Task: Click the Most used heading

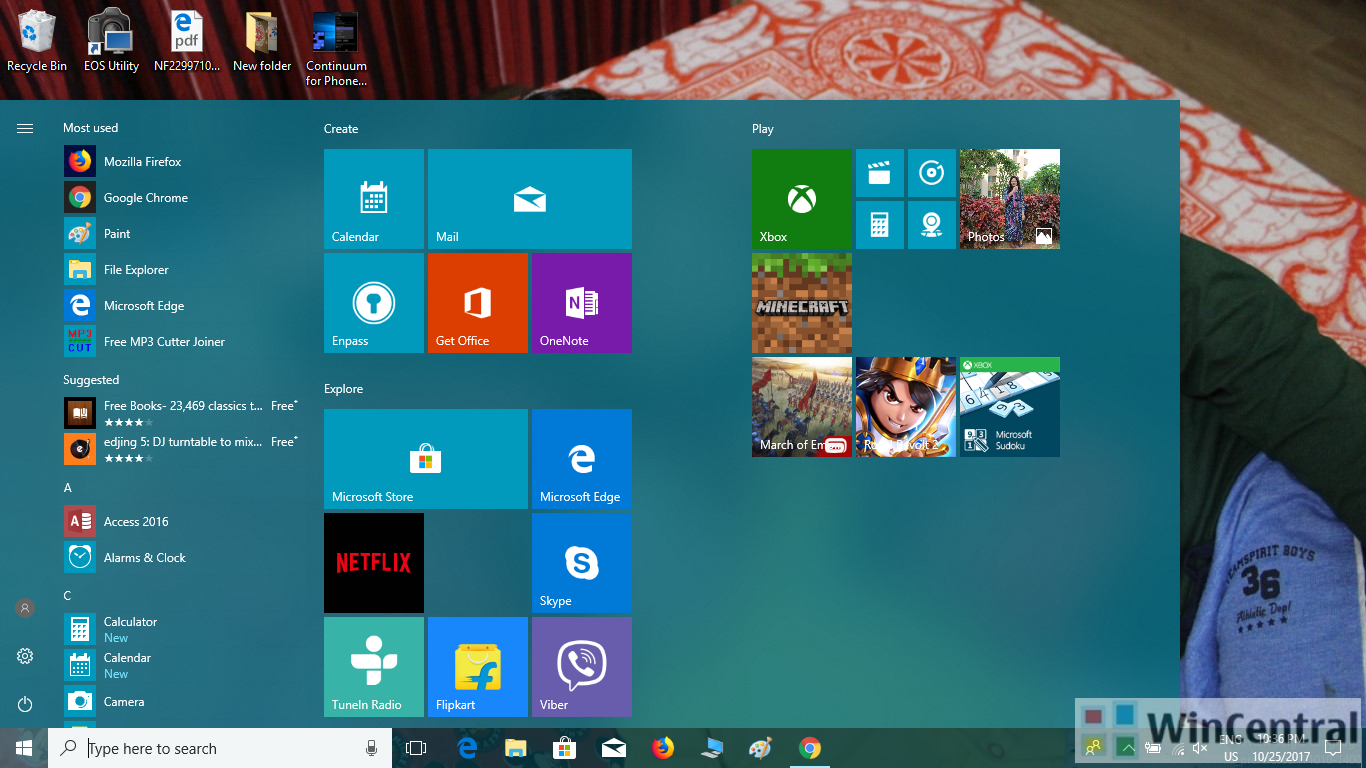Action: (90, 128)
